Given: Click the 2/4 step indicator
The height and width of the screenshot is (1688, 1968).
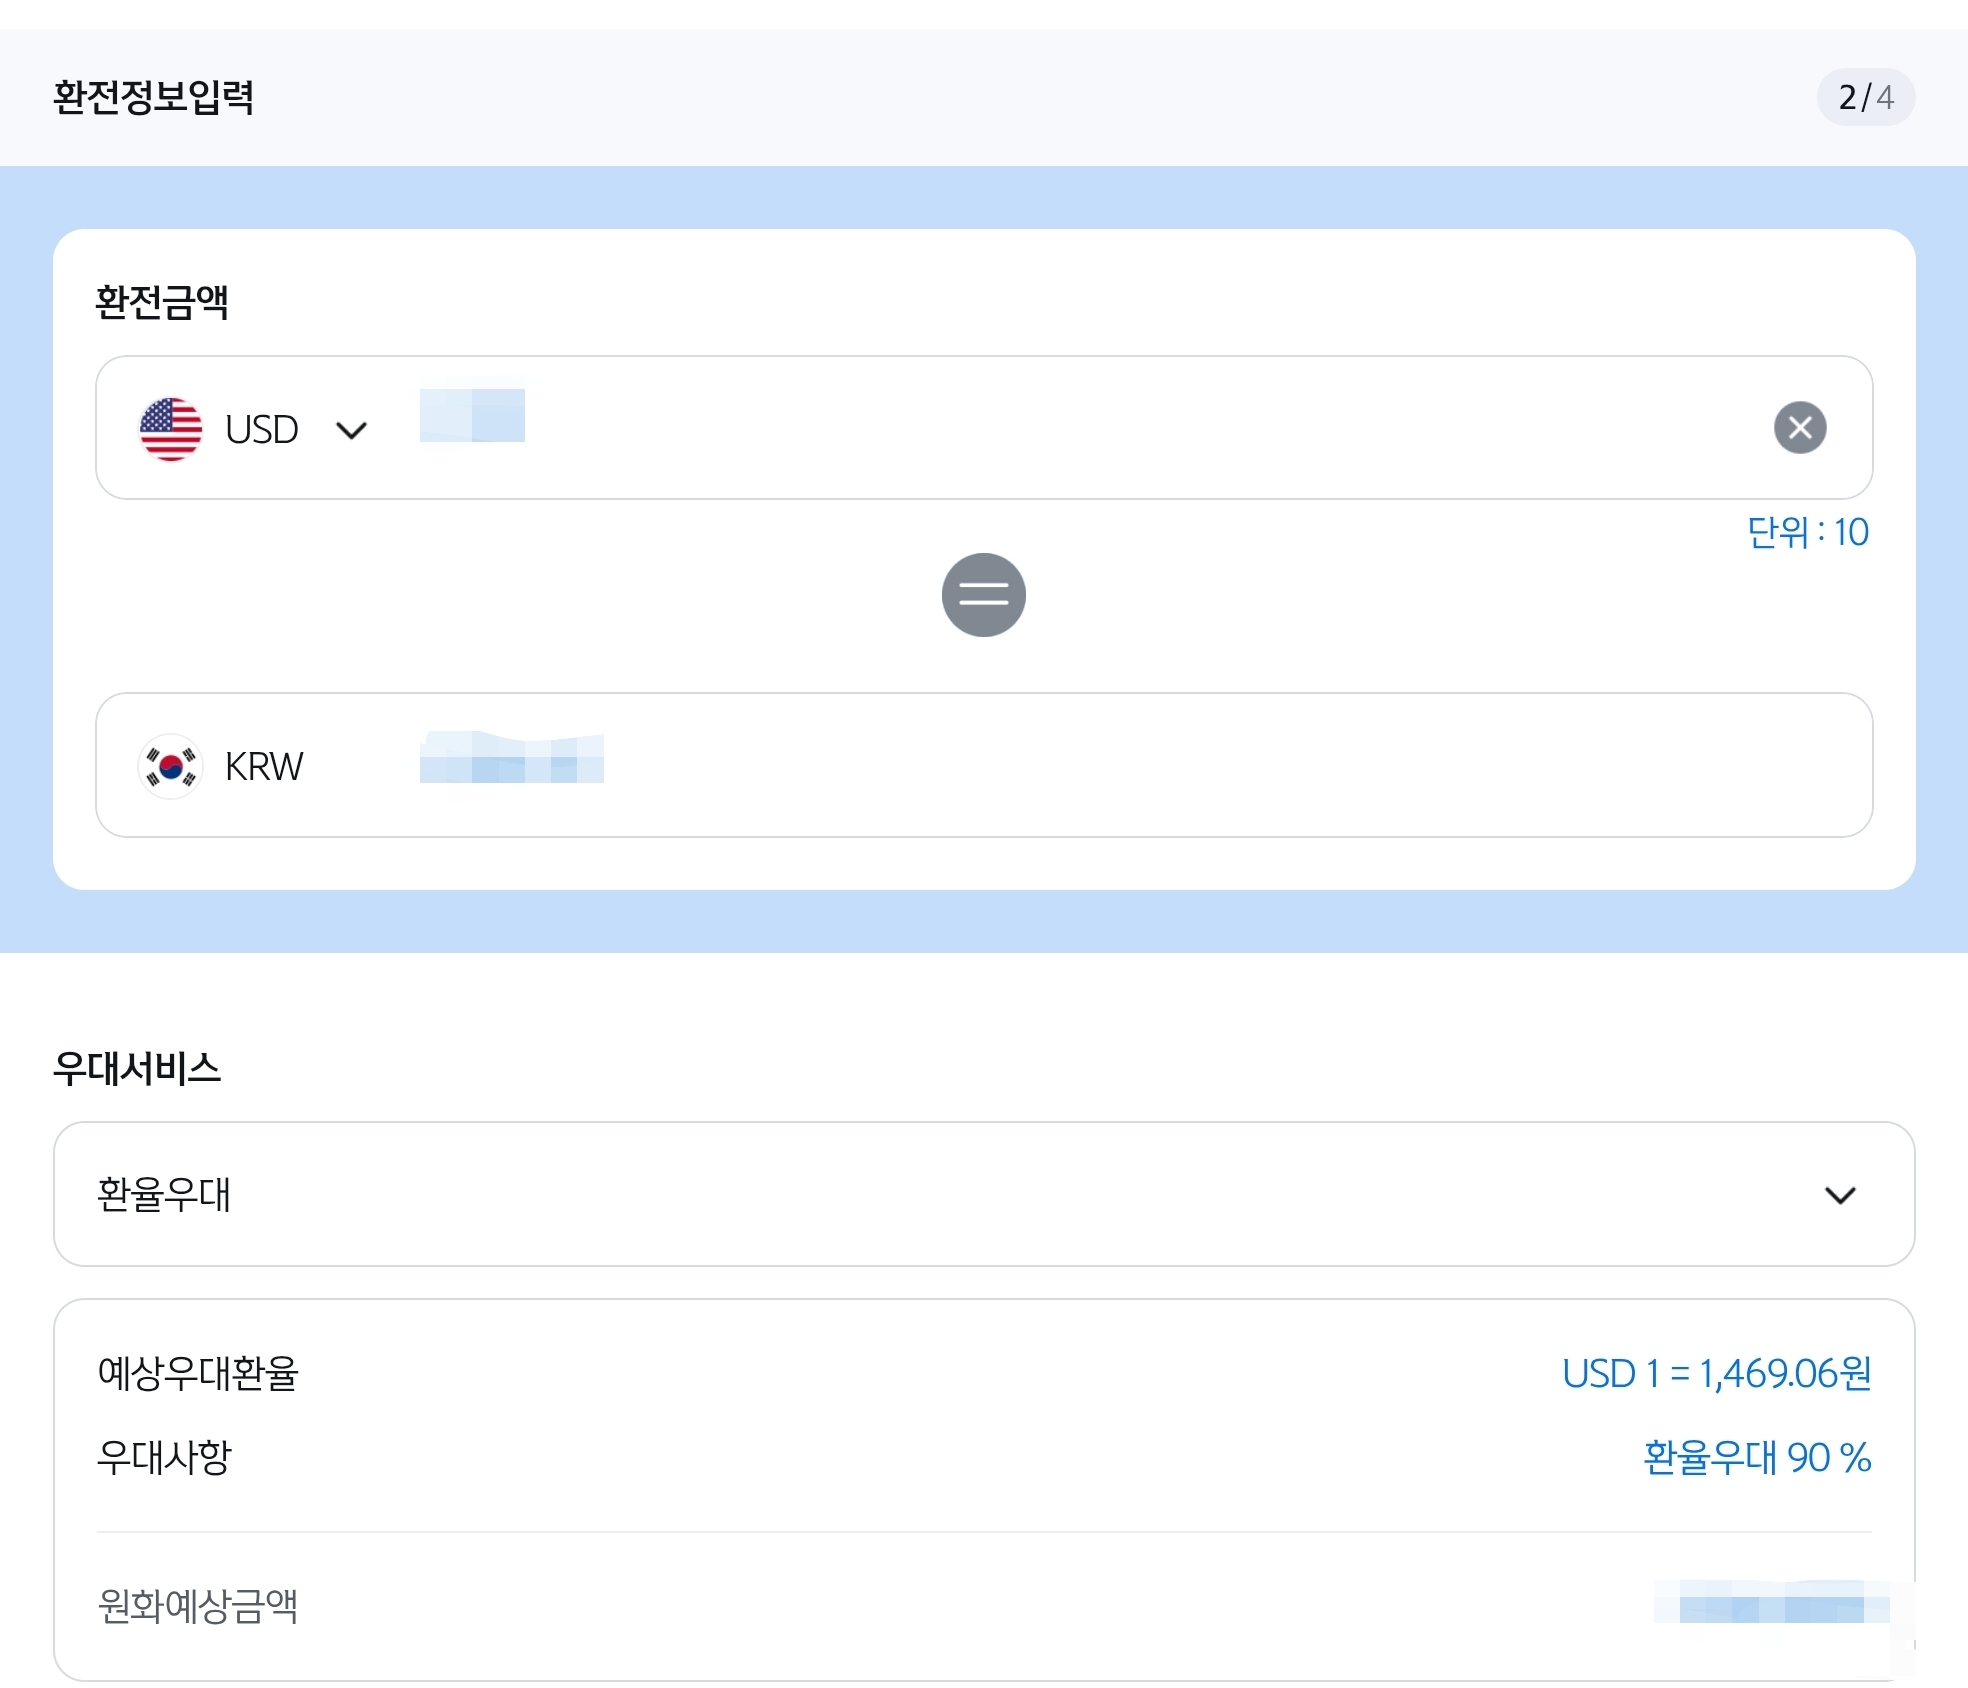Looking at the screenshot, I should [x=1865, y=97].
